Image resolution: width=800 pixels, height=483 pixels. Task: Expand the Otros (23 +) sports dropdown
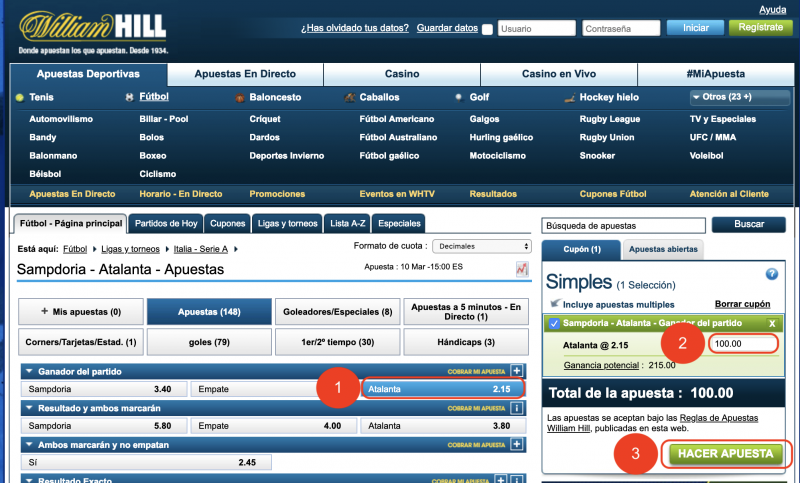click(x=739, y=97)
